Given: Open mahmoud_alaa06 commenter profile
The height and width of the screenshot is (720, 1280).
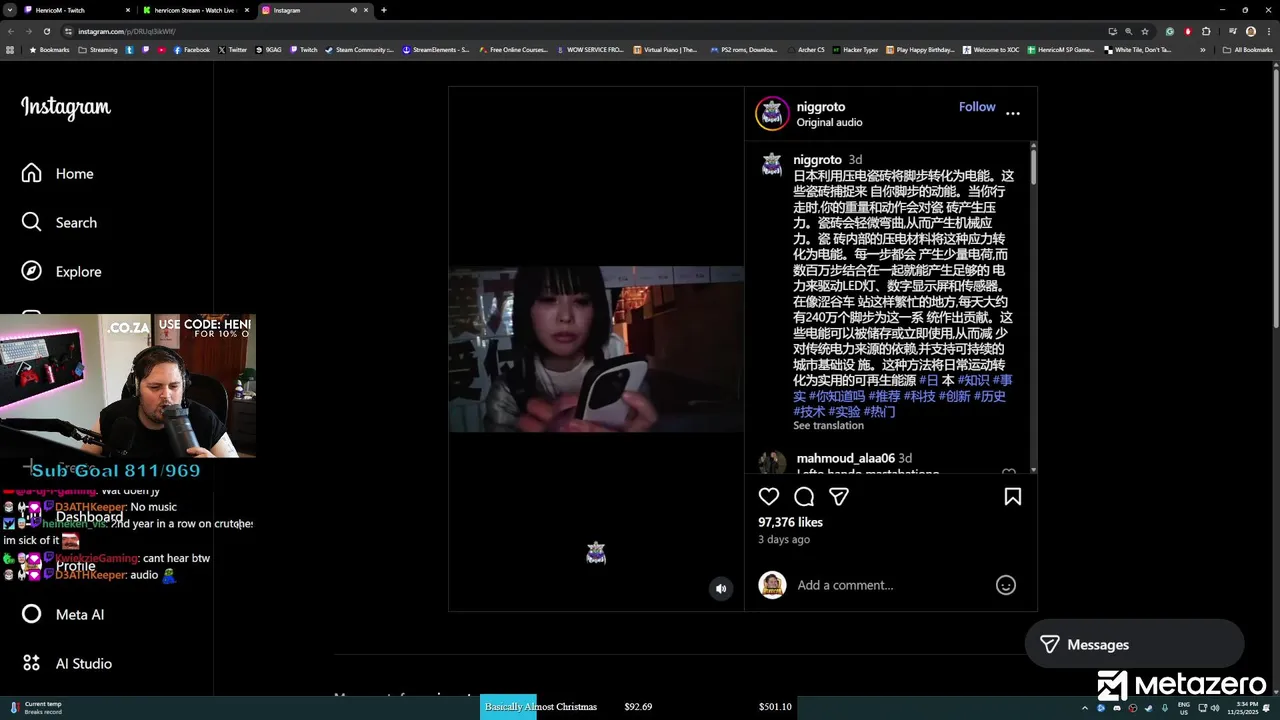Looking at the screenshot, I should [x=845, y=458].
